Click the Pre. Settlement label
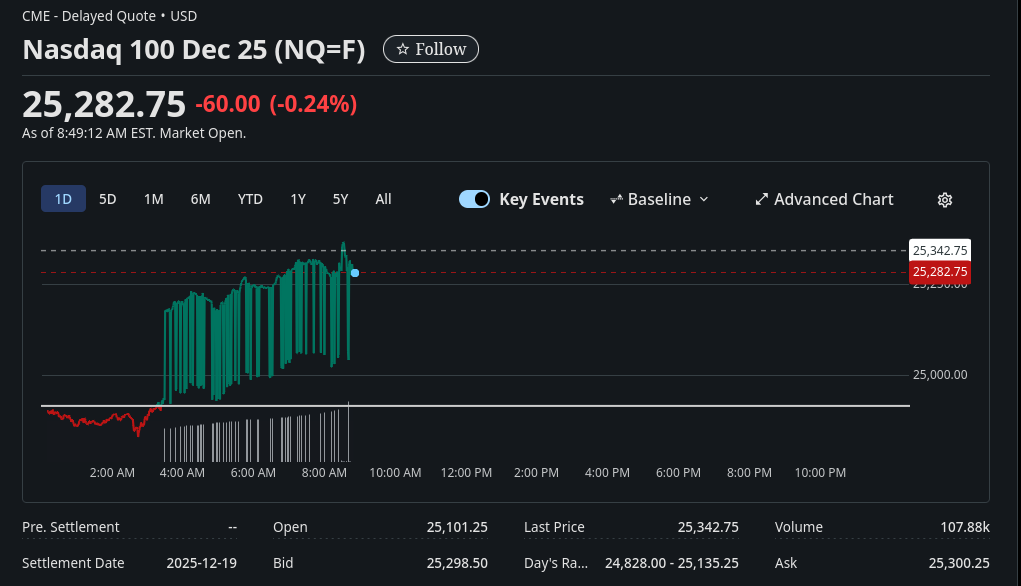This screenshot has width=1021, height=586. pos(70,527)
